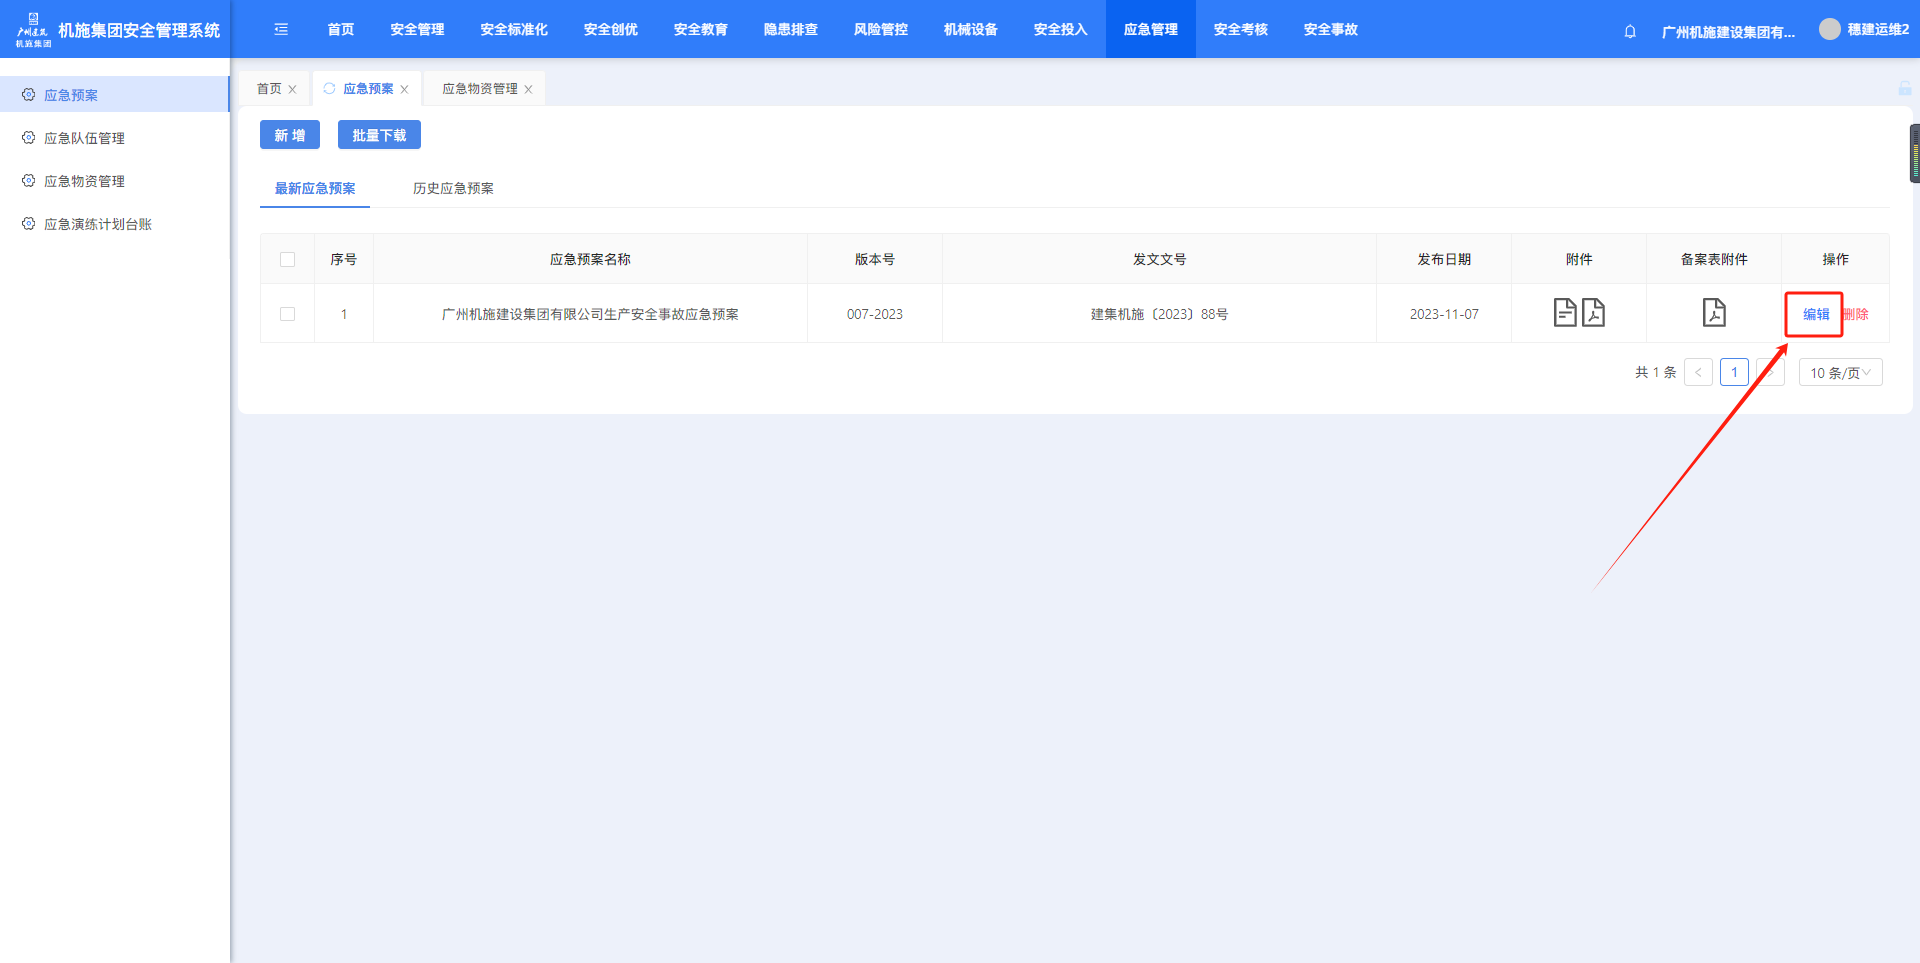Click the 删除 link in row 1
The image size is (1920, 963).
point(1857,314)
